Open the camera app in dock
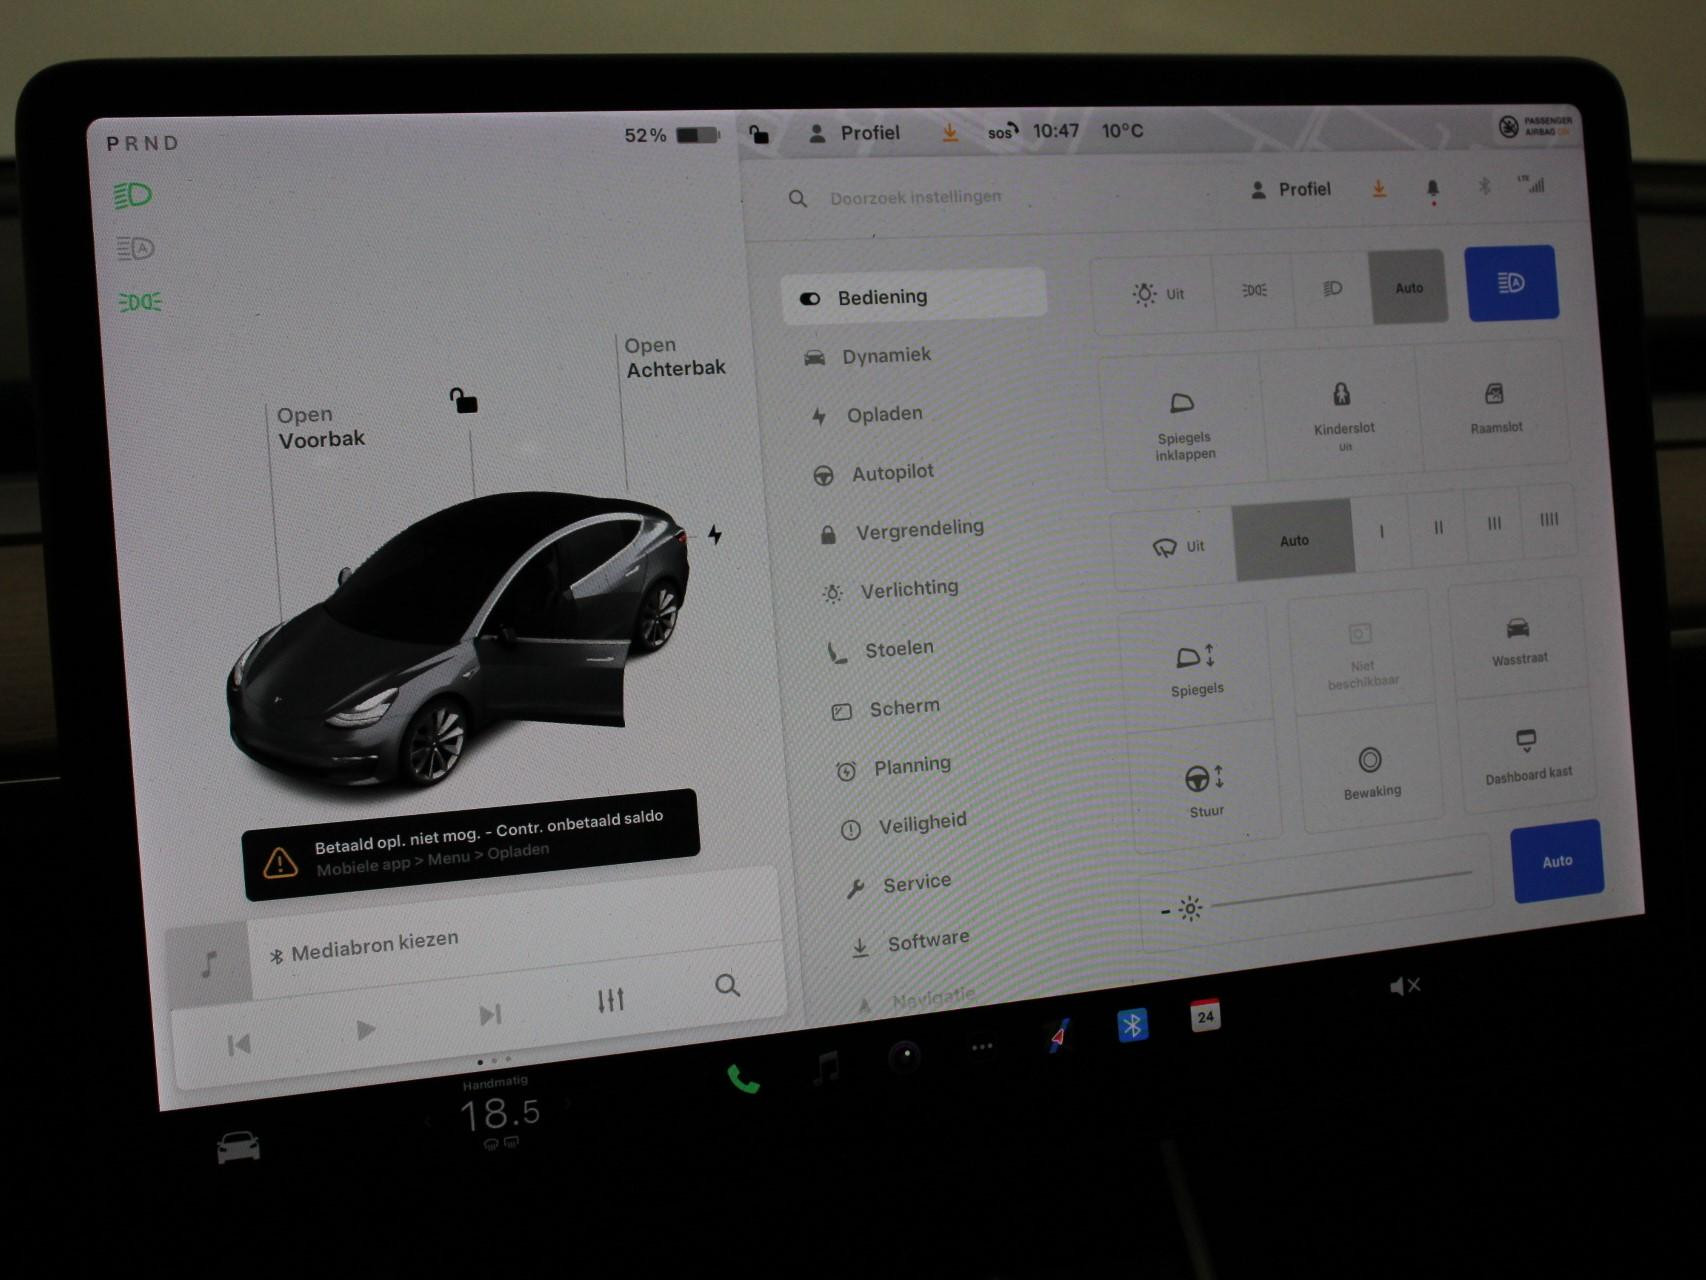This screenshot has width=1706, height=1280. [905, 1056]
